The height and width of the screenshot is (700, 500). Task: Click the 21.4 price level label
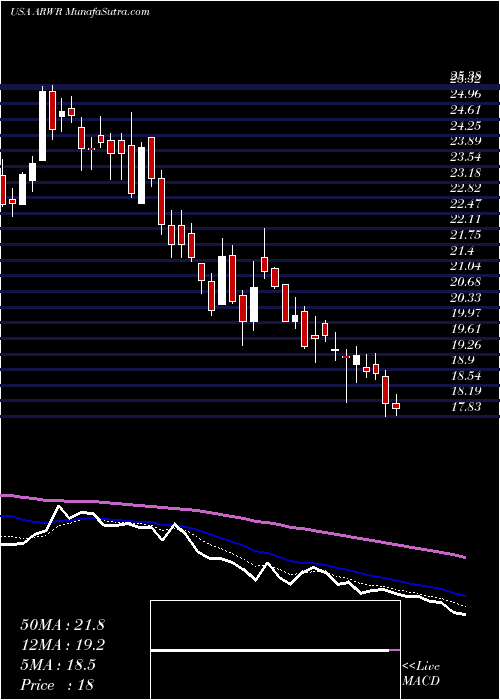coord(462,250)
